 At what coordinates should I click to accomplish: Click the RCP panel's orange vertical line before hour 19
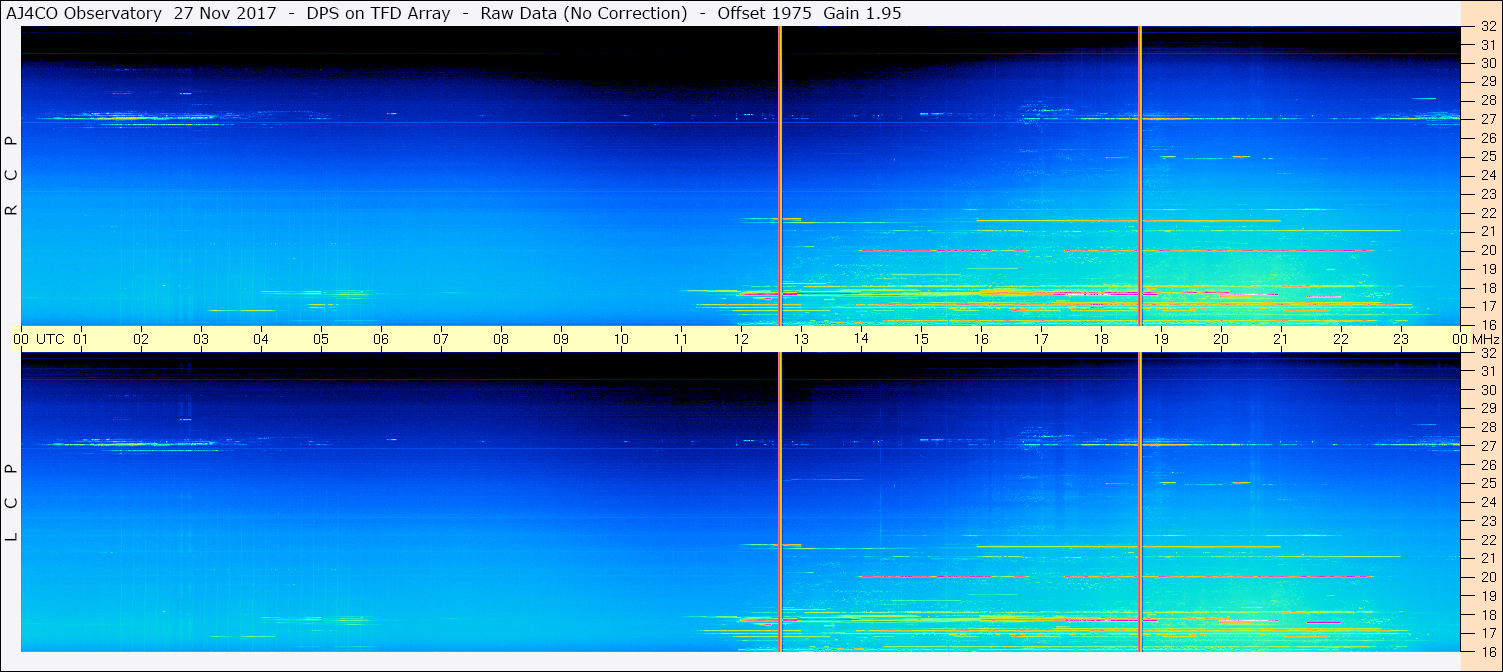1139,176
